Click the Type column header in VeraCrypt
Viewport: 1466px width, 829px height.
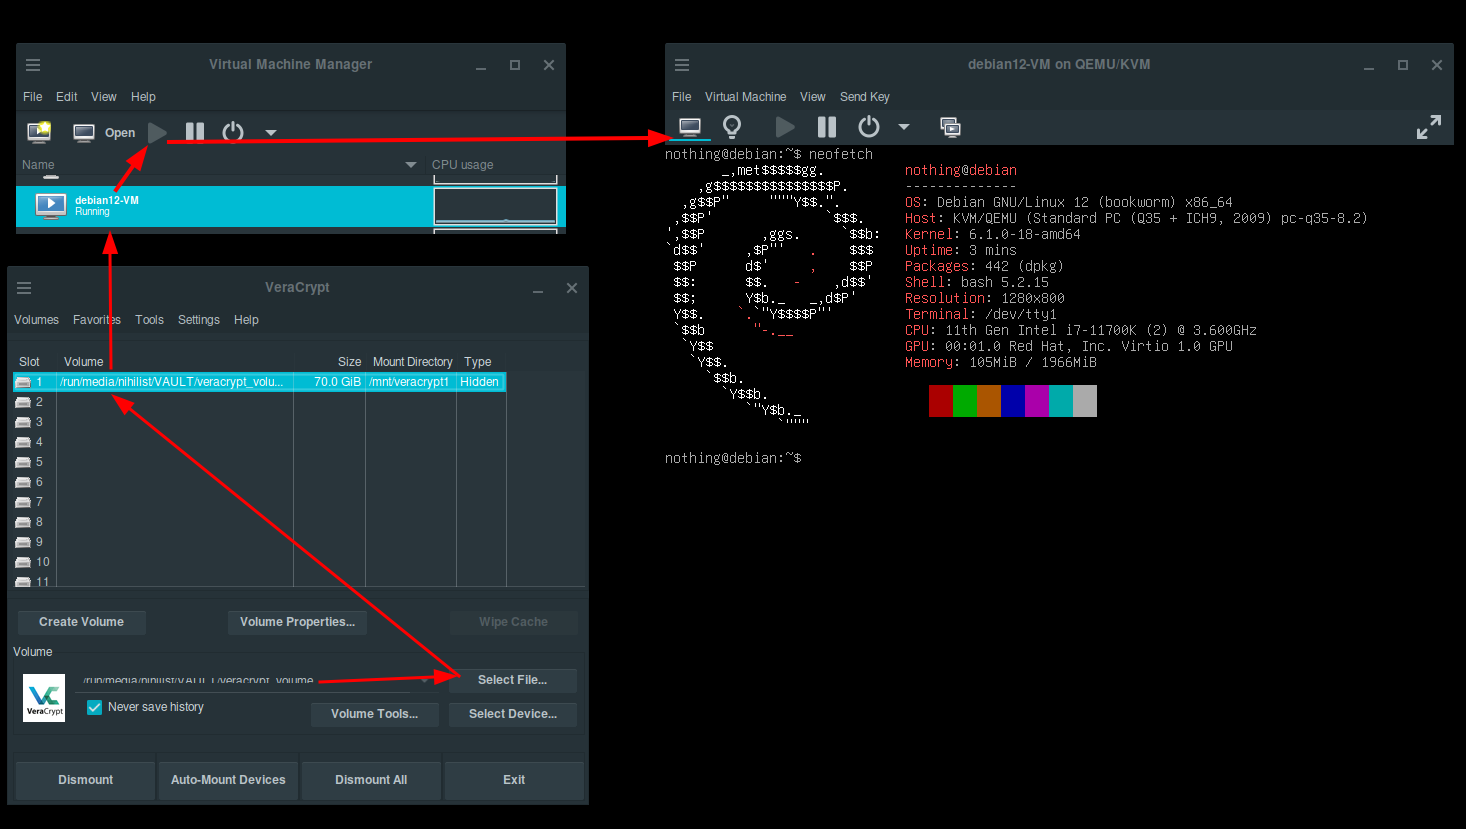(x=478, y=362)
